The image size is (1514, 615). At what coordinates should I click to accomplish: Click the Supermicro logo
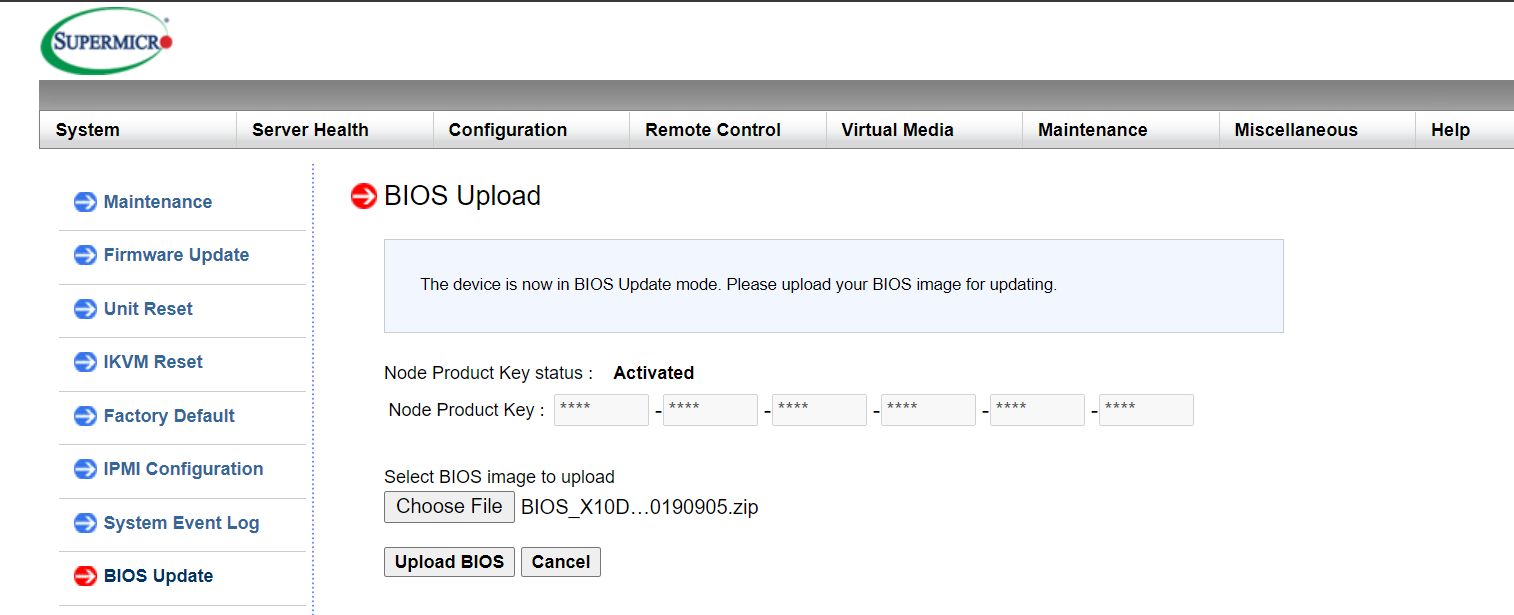pos(107,41)
